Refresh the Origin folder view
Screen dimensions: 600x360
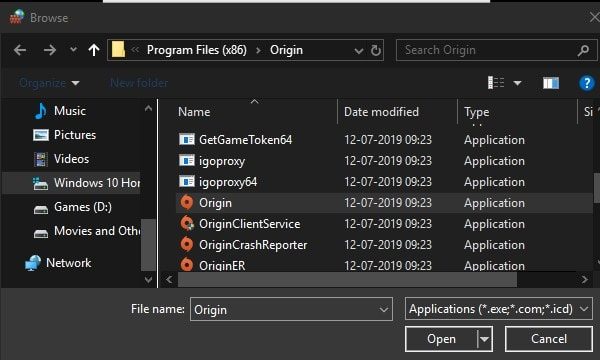click(376, 50)
